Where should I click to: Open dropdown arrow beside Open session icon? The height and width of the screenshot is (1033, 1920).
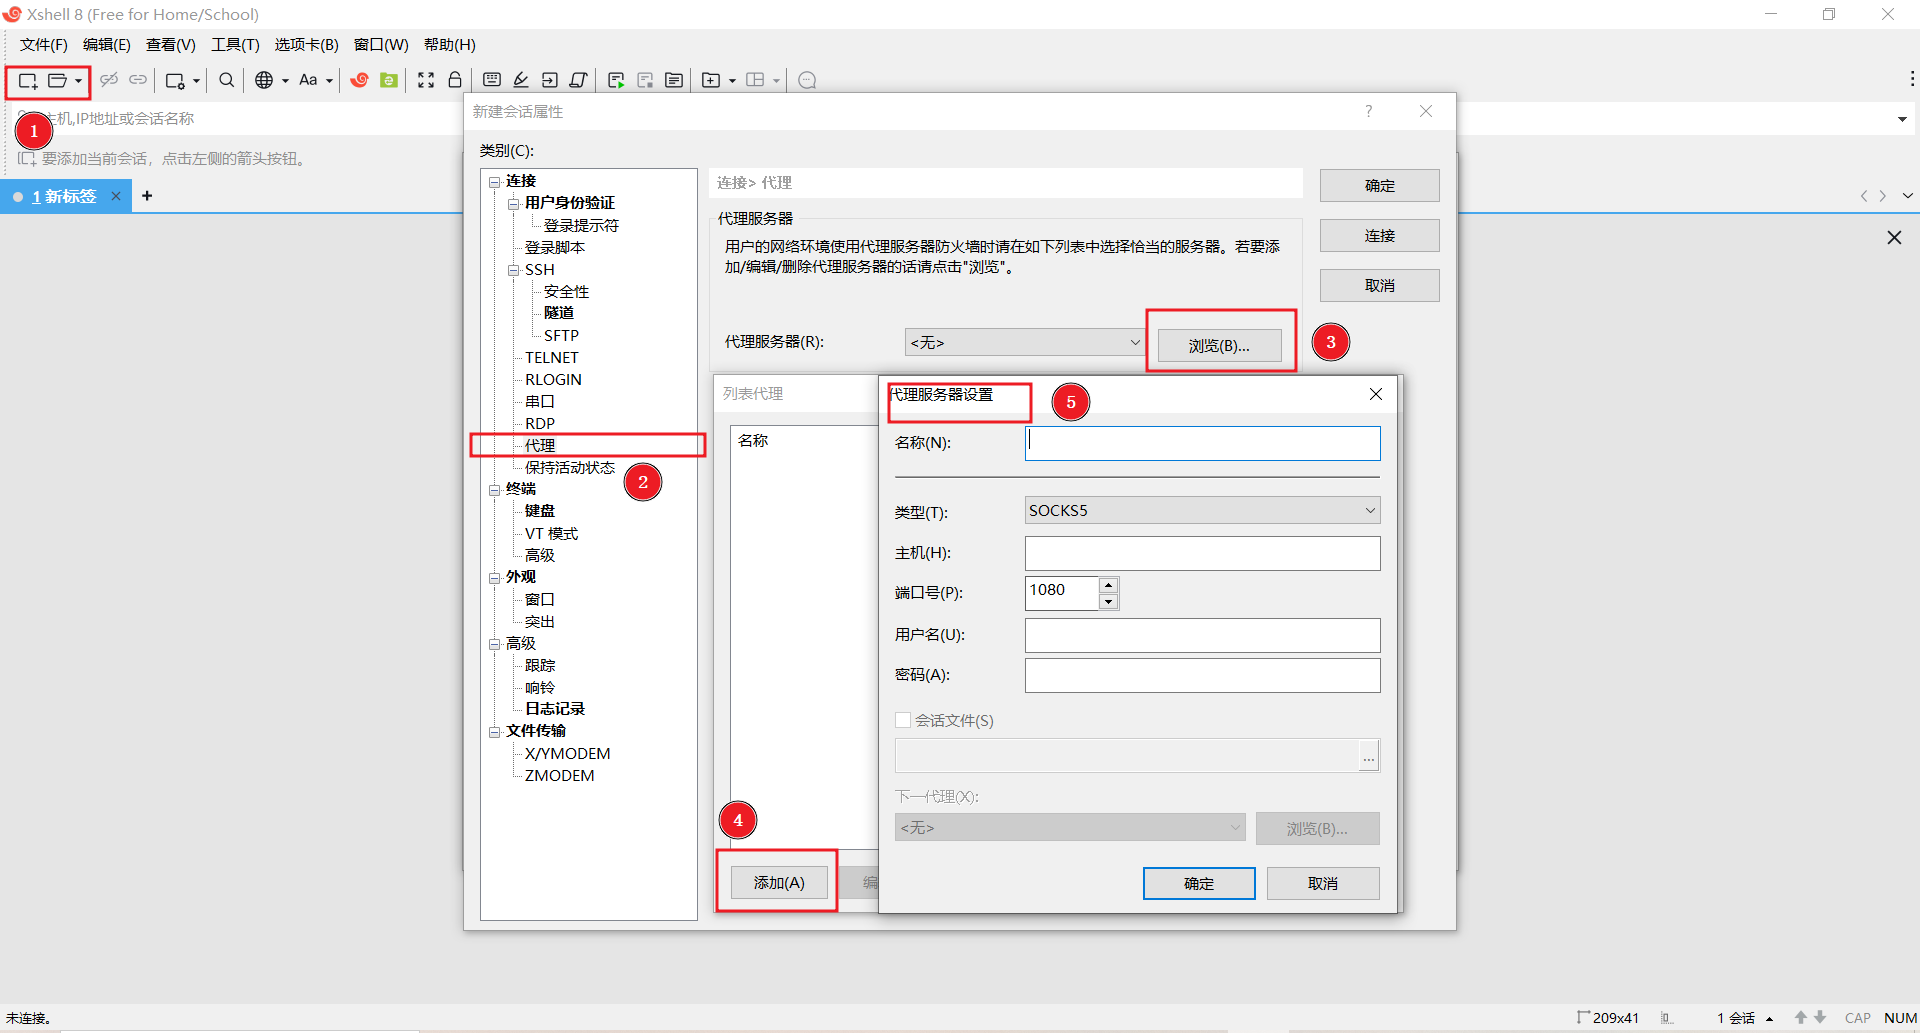click(79, 81)
